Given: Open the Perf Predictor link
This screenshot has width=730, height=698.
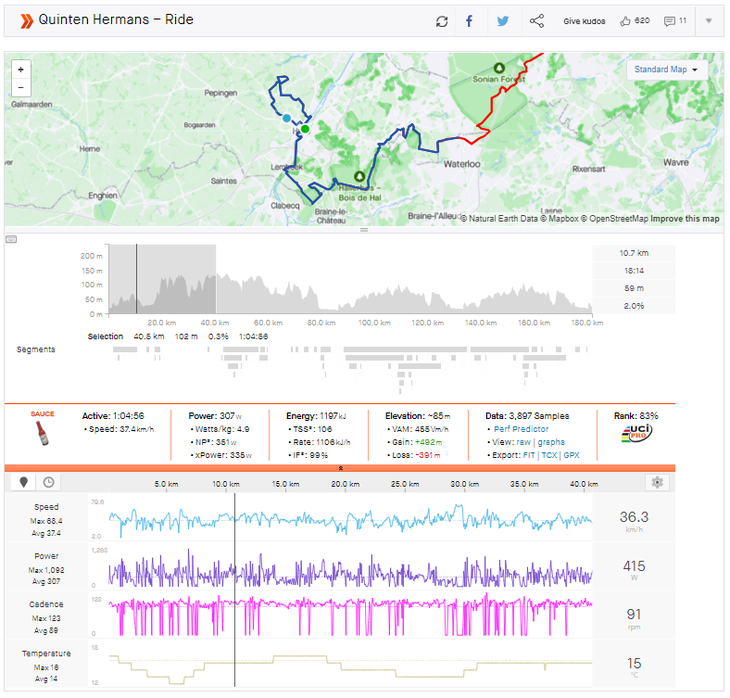Looking at the screenshot, I should (x=521, y=429).
